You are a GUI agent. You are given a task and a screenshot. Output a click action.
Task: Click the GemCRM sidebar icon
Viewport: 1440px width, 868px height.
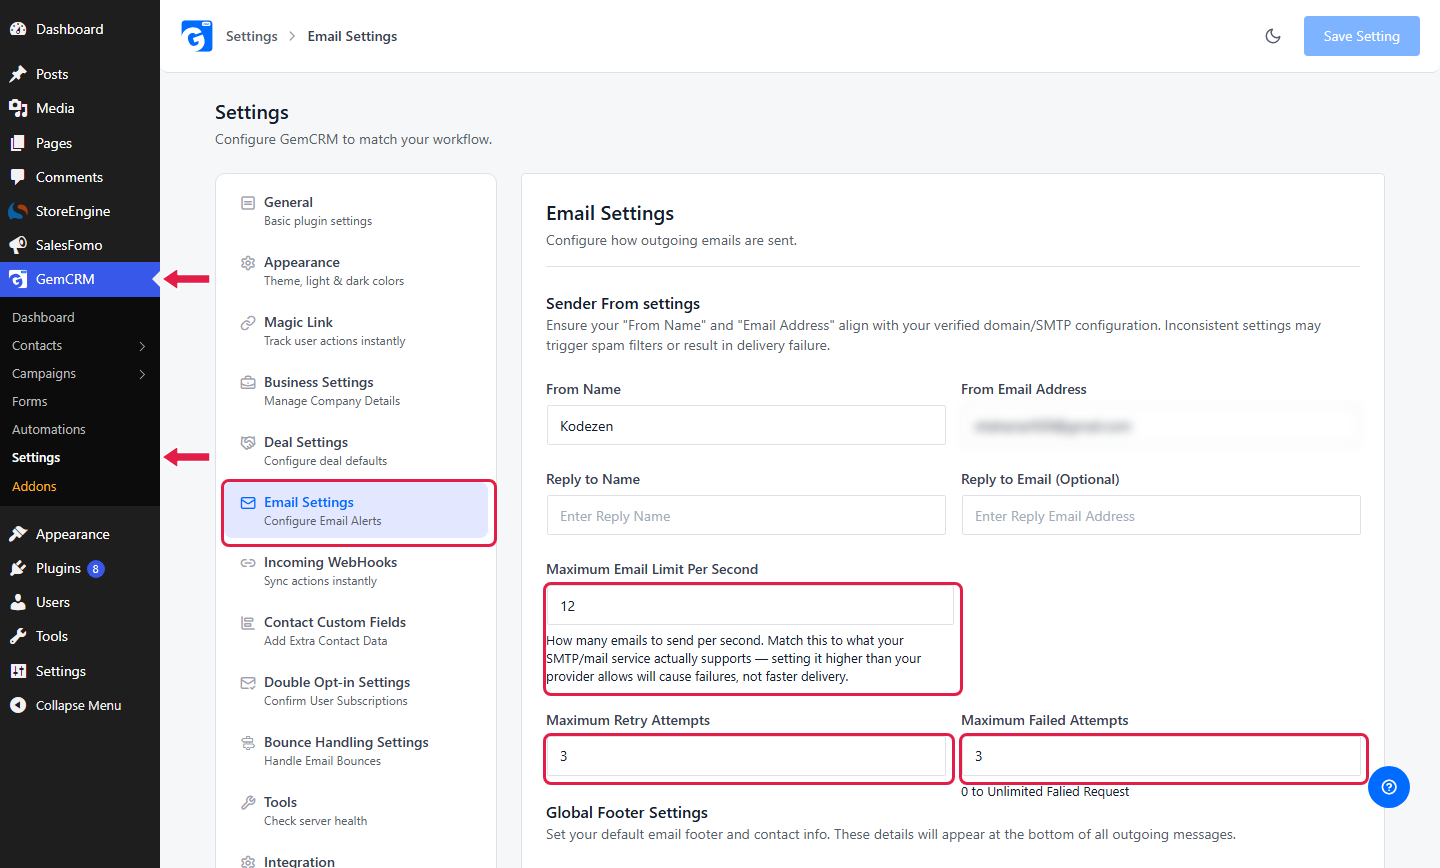(x=18, y=279)
